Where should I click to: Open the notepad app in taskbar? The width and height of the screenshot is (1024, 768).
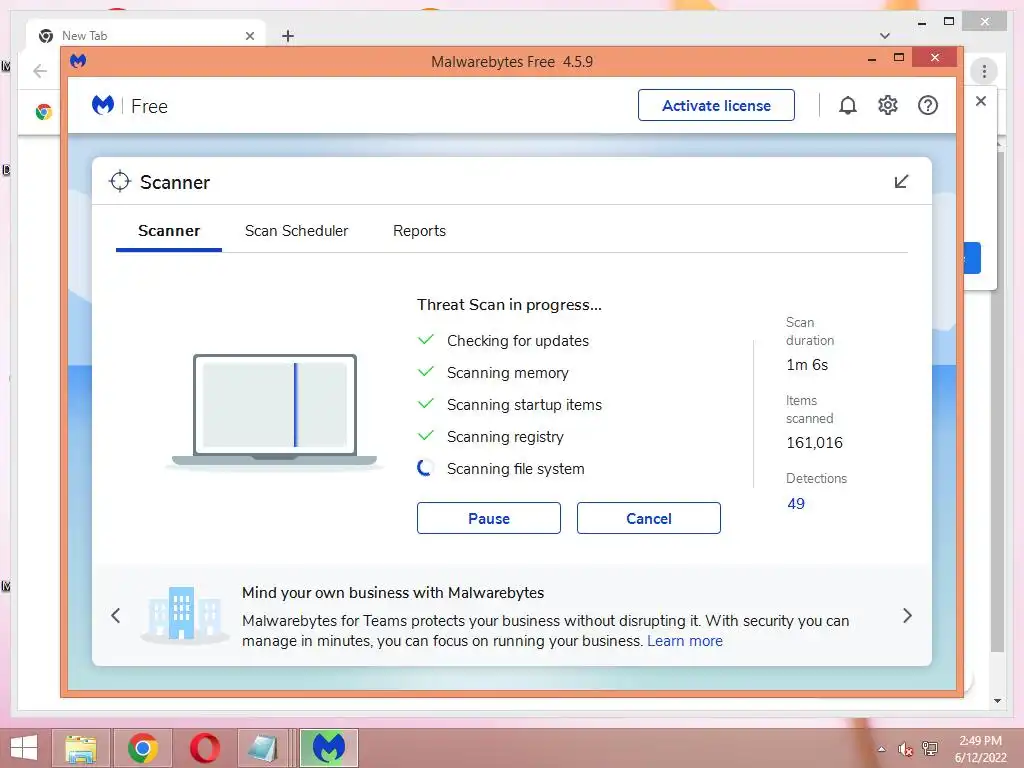263,747
